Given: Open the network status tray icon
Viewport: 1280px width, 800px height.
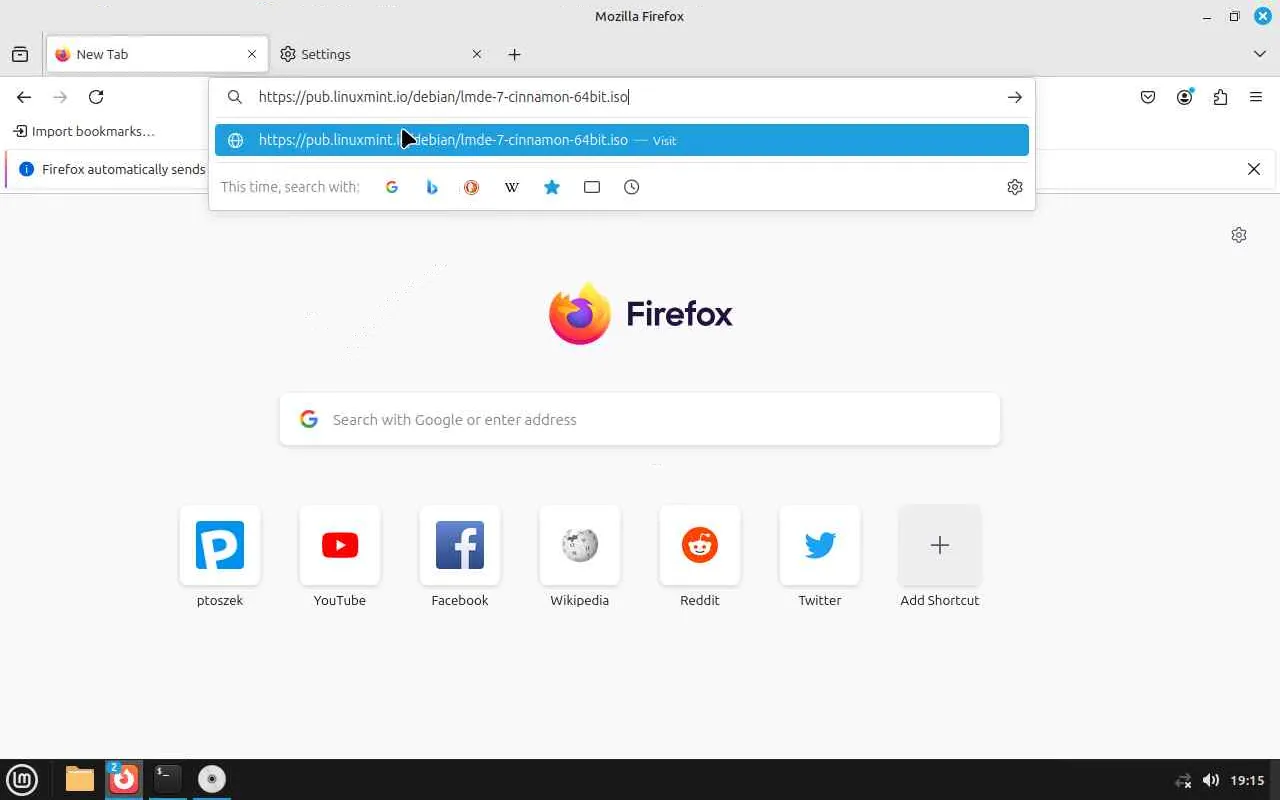Looking at the screenshot, I should click(x=1183, y=780).
